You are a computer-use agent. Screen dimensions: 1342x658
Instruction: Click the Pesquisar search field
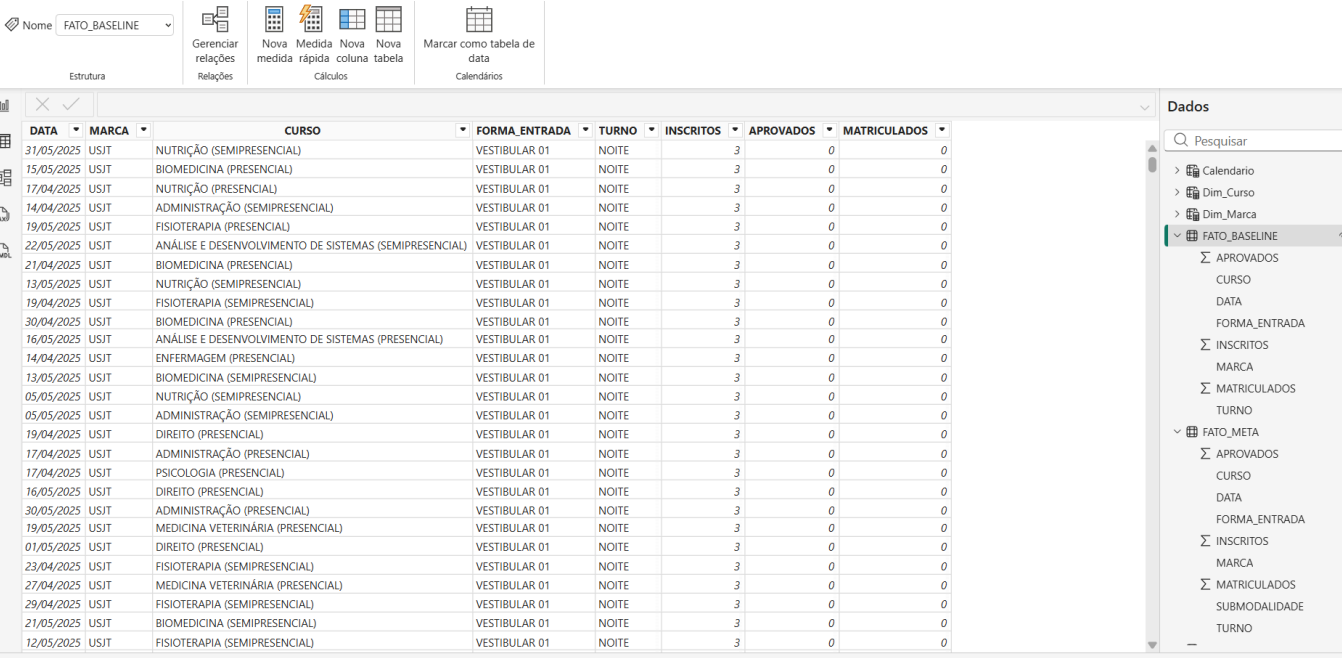[x=1254, y=141]
